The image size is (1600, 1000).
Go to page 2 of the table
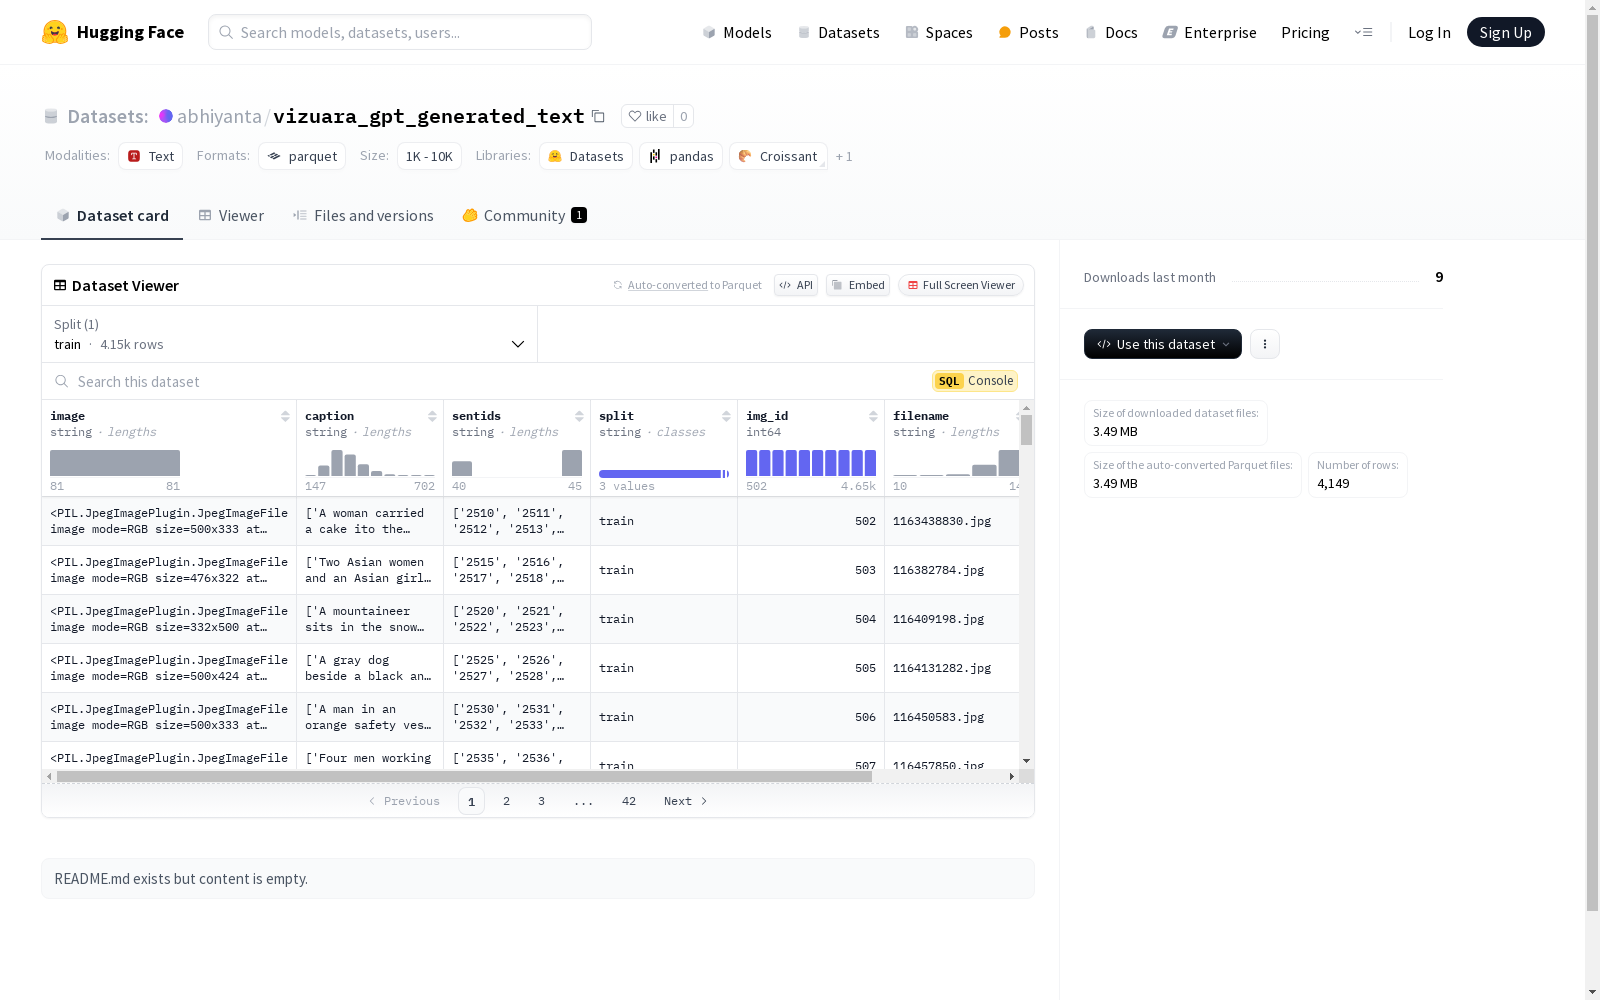507,801
